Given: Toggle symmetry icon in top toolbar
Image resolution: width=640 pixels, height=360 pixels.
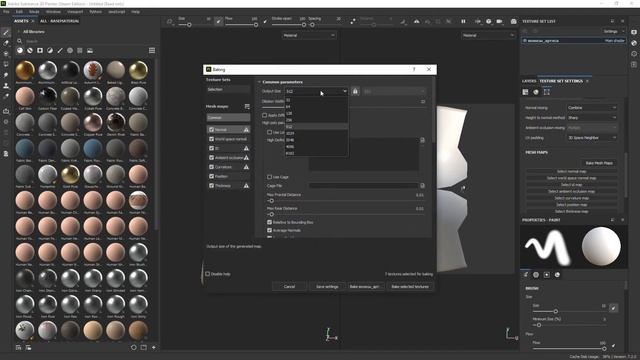Looking at the screenshot, I should 416,21.
